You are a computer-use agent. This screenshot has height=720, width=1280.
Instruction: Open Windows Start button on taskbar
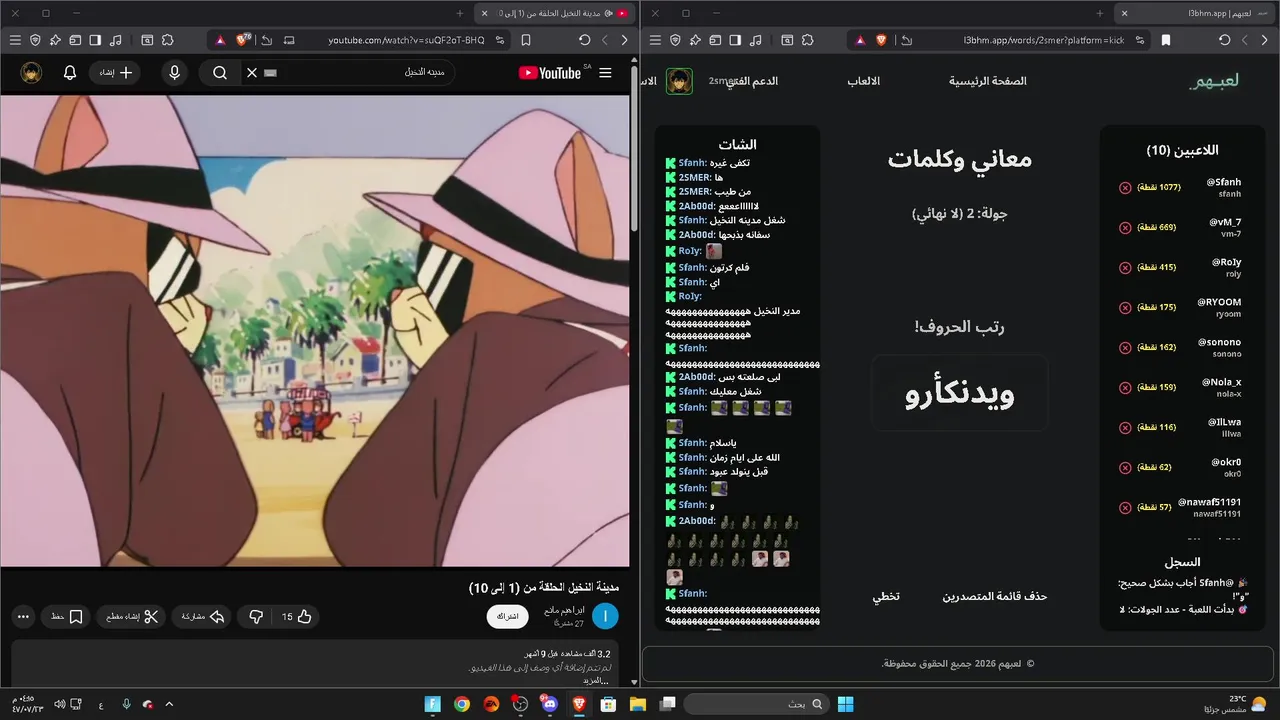point(845,704)
